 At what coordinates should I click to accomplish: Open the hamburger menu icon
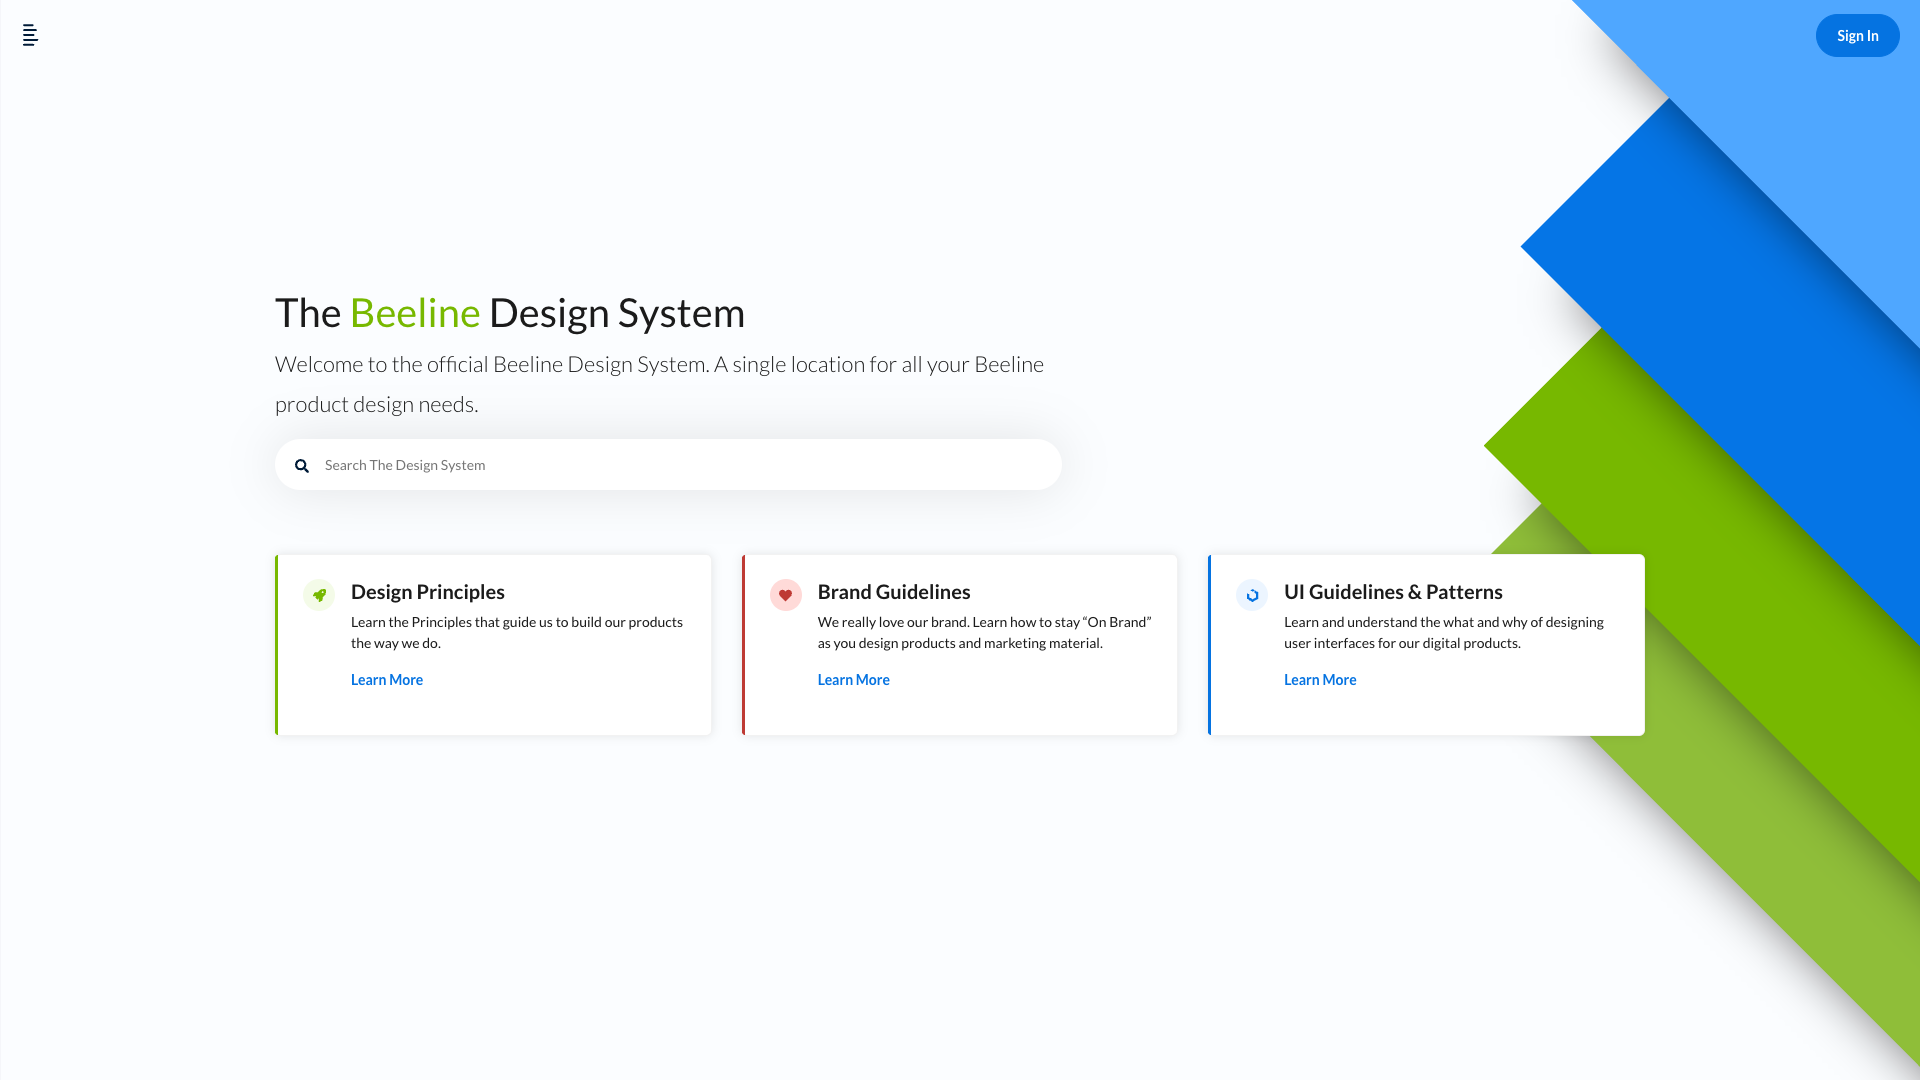[30, 35]
